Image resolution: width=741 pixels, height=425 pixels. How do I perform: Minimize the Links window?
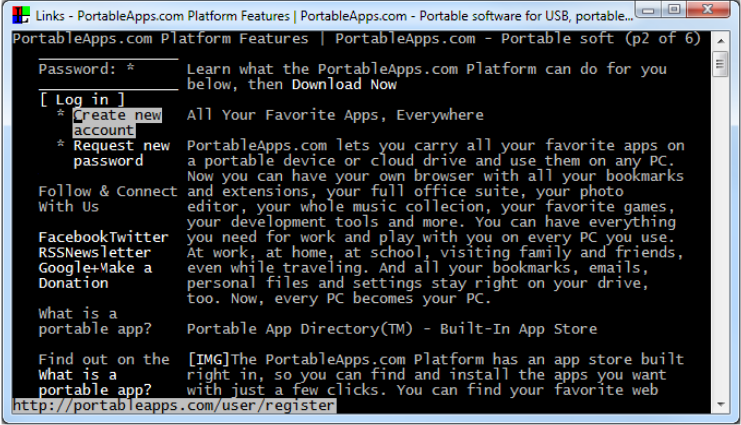(649, 10)
